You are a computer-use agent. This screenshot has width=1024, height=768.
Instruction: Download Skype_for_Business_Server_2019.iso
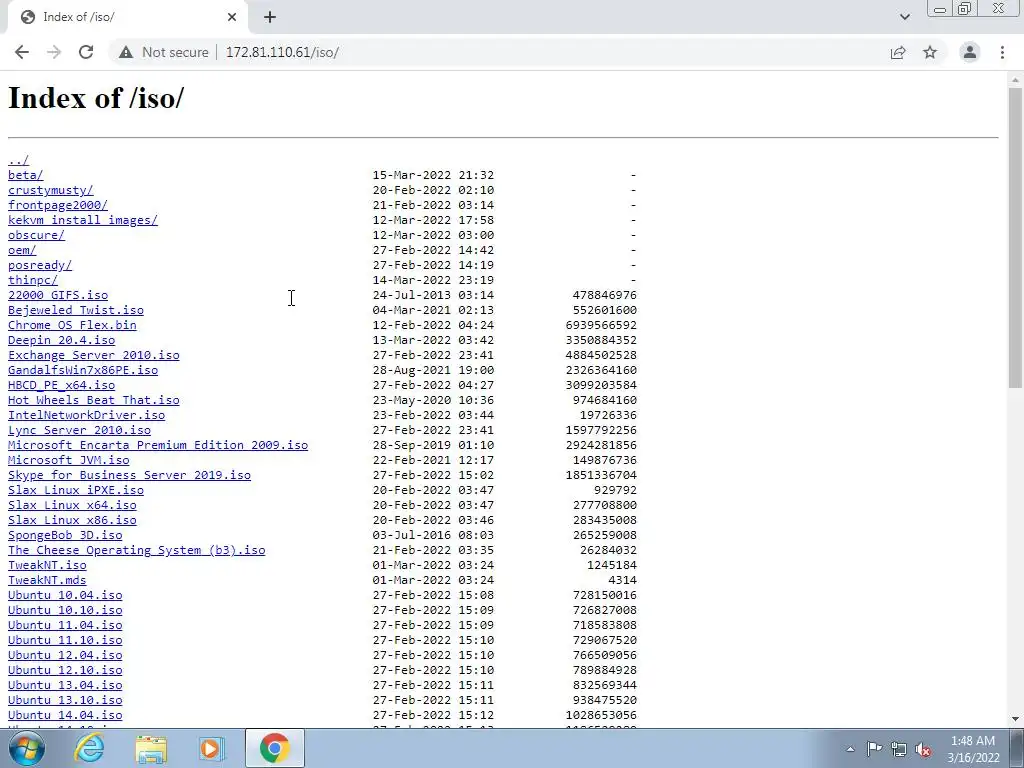(x=129, y=475)
